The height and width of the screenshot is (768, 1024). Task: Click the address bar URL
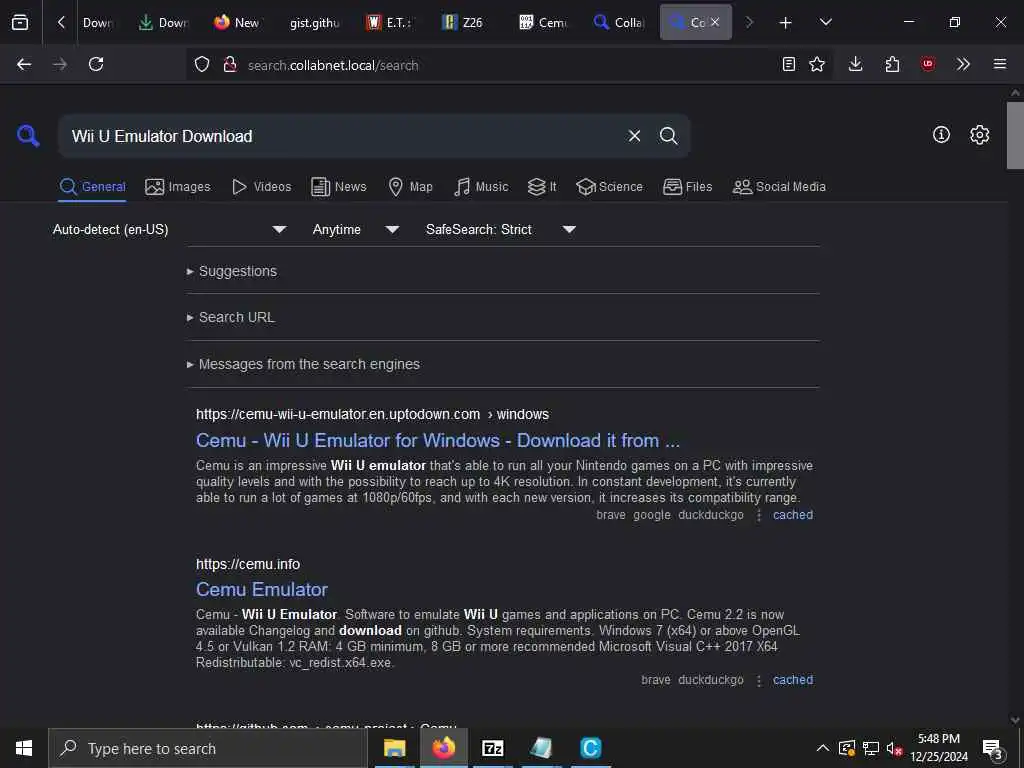pyautogui.click(x=333, y=65)
